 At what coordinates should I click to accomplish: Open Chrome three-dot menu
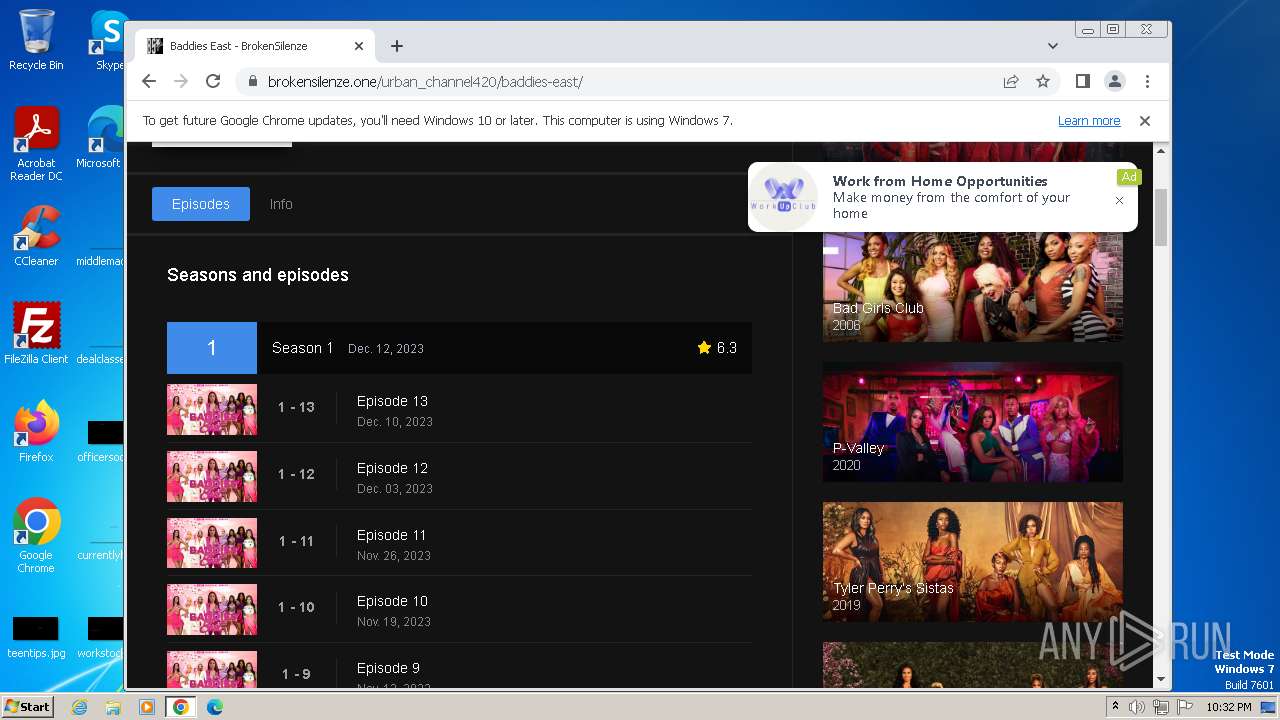1147,81
